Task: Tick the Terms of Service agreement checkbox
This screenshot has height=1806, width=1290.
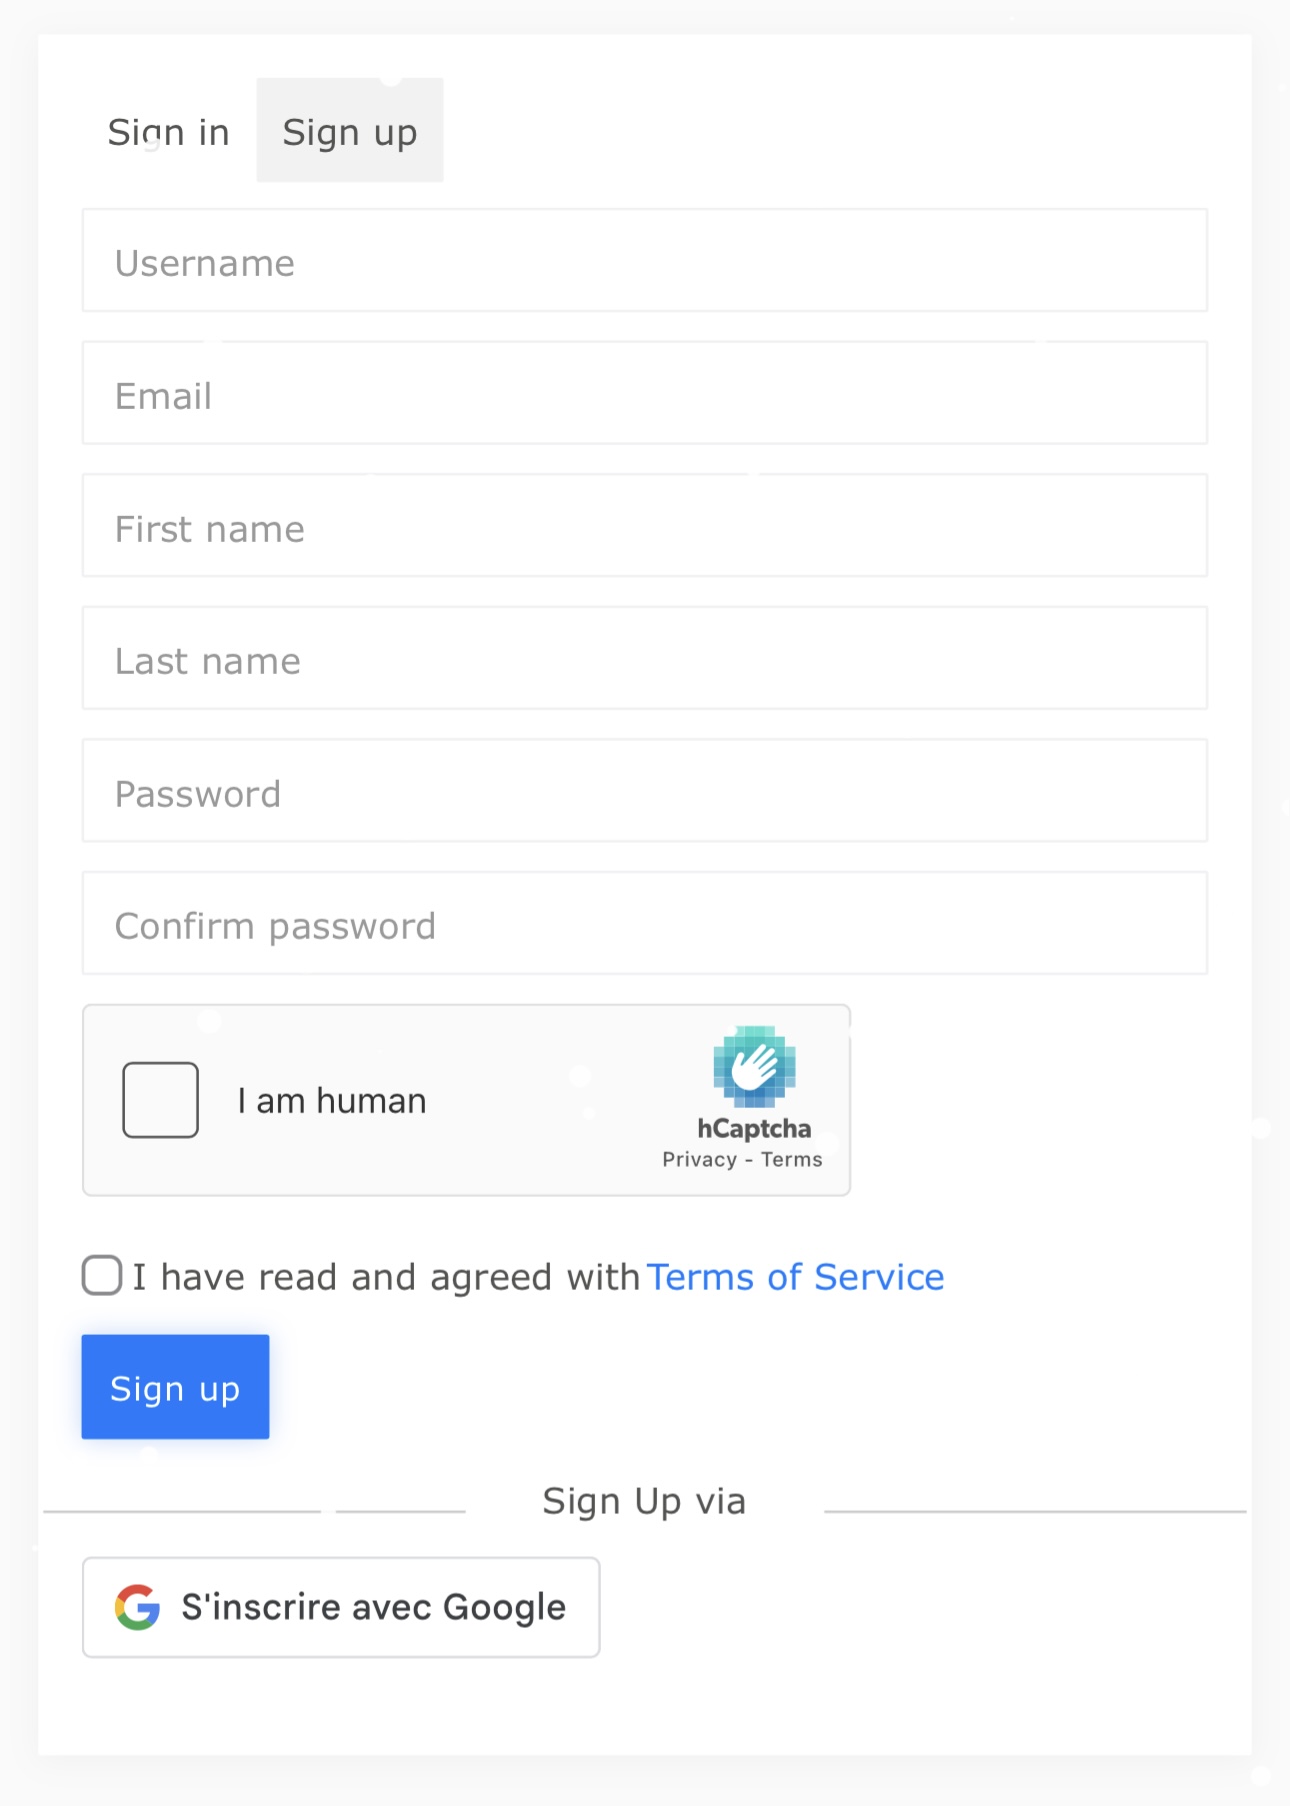Action: (x=102, y=1276)
